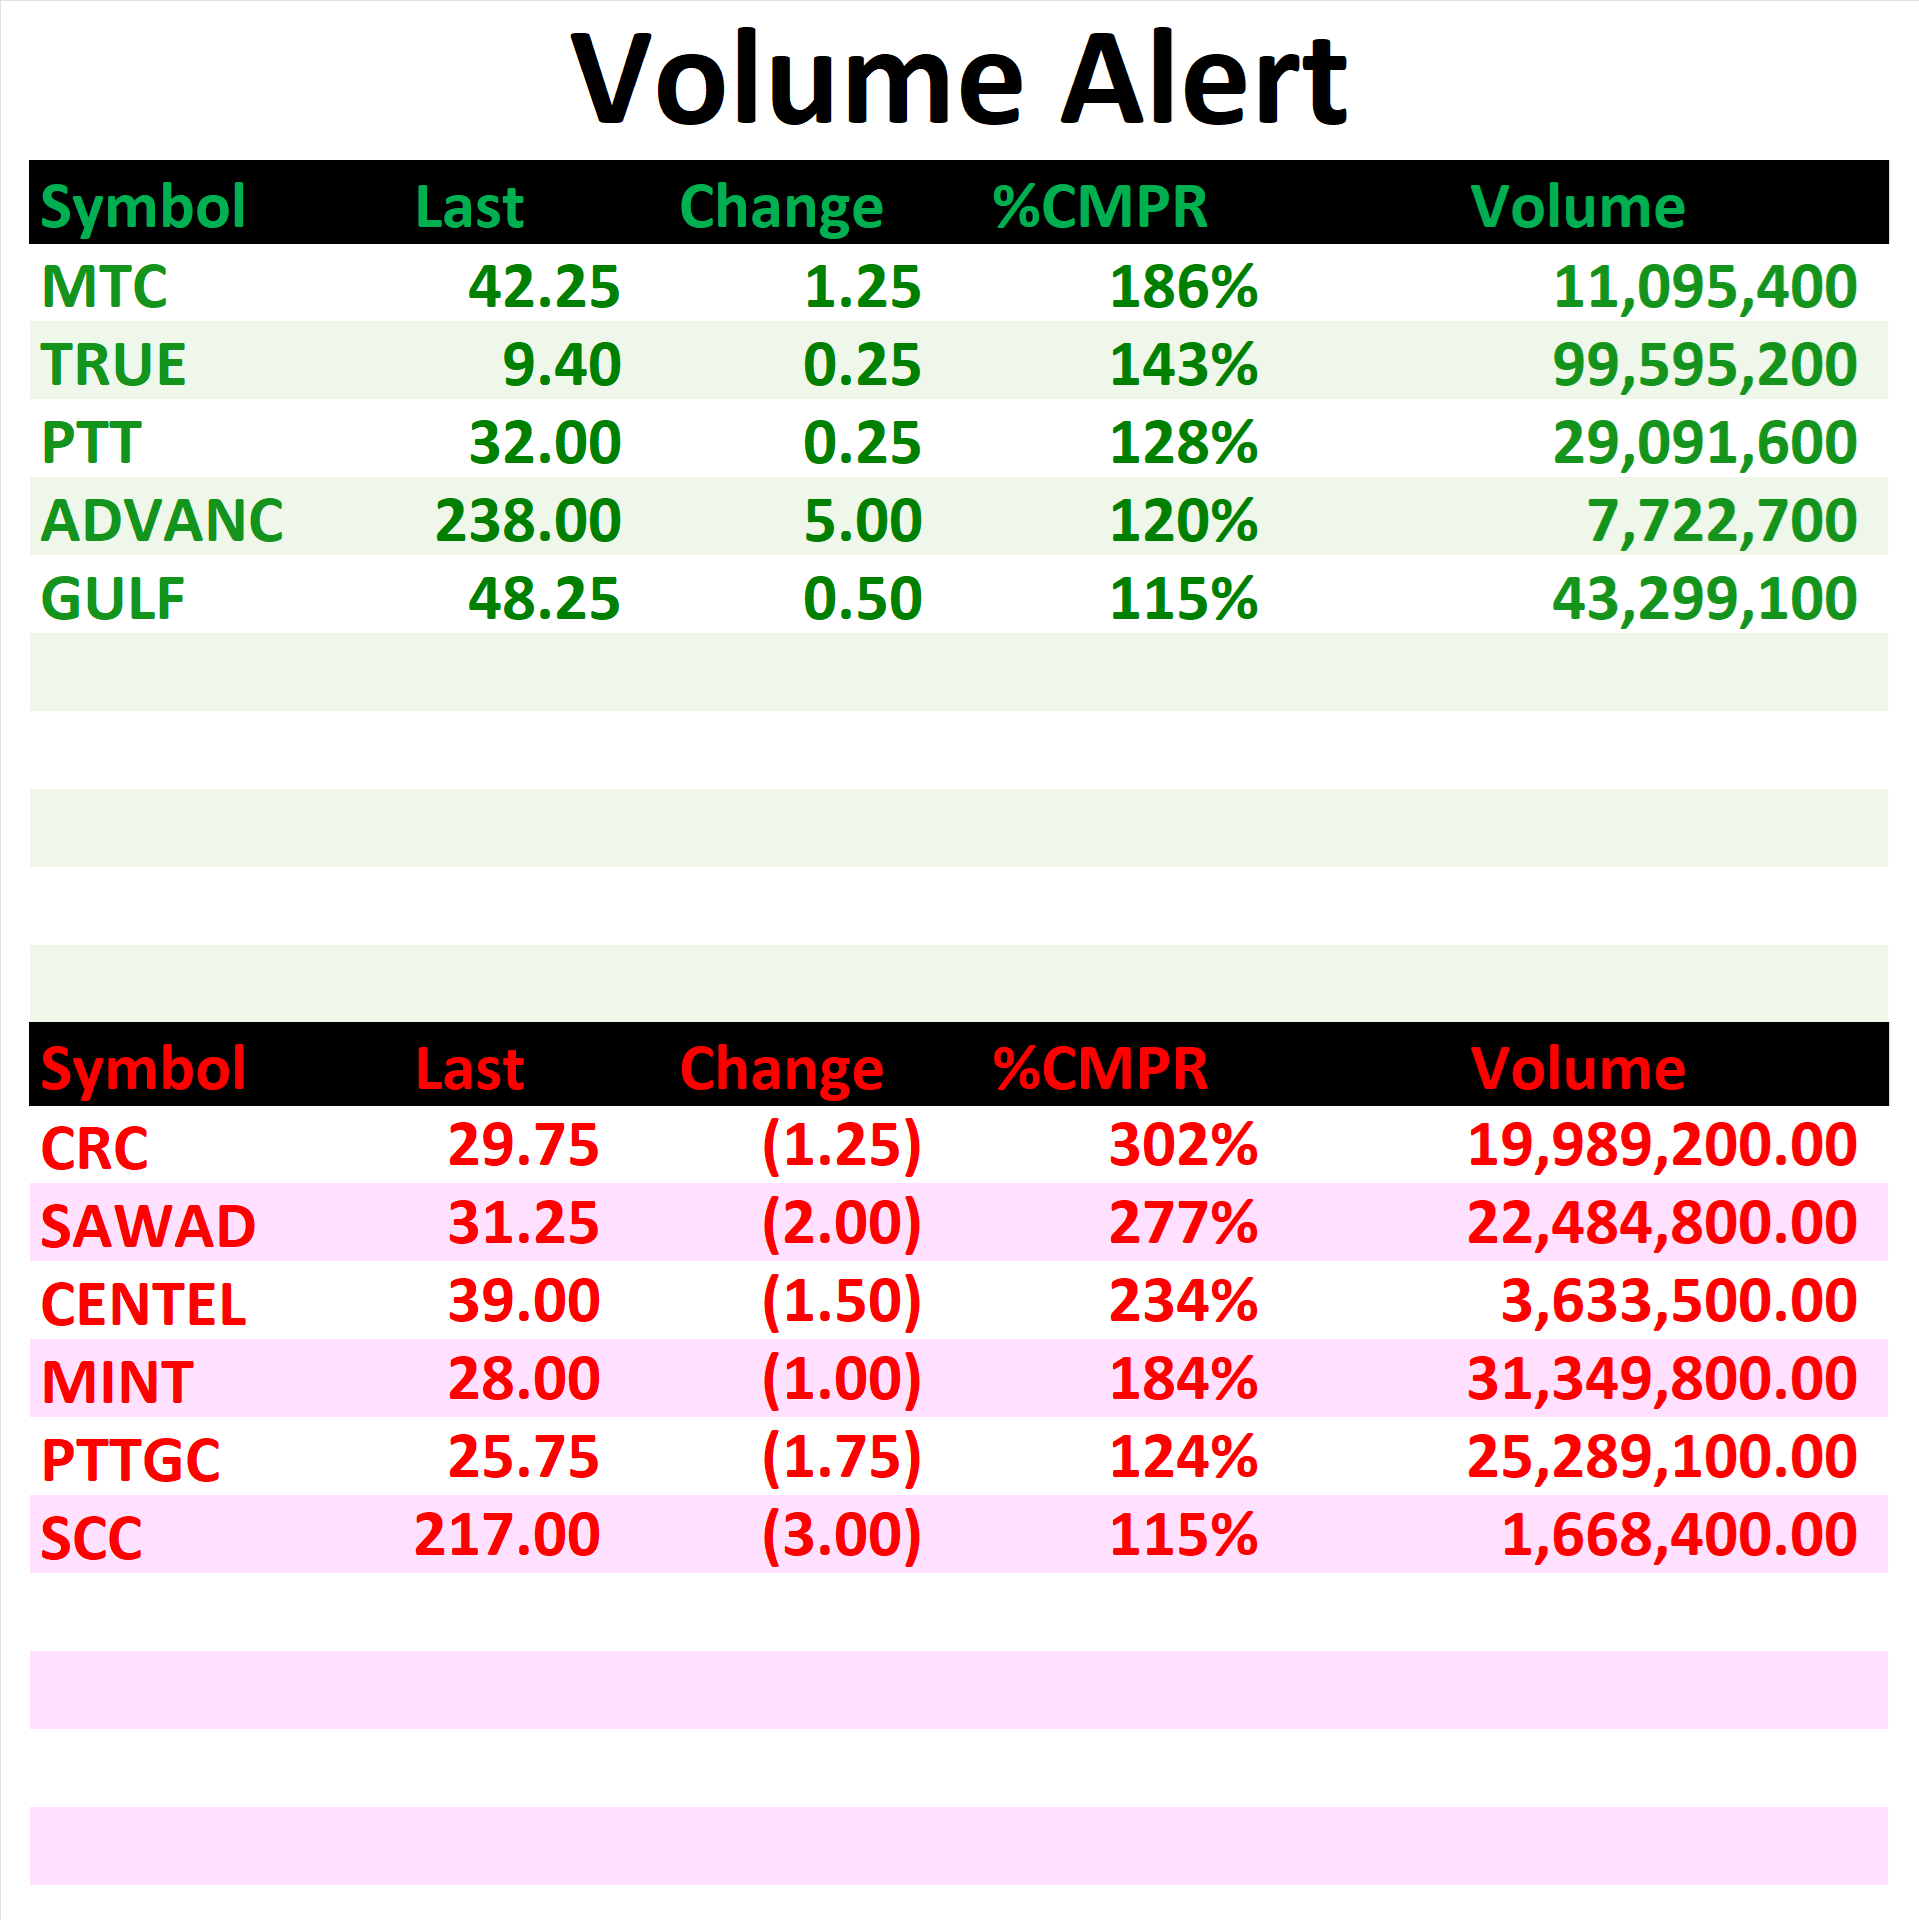1919x1920 pixels.
Task: Click CRC 302% CMPR value
Action: pos(1183,1145)
